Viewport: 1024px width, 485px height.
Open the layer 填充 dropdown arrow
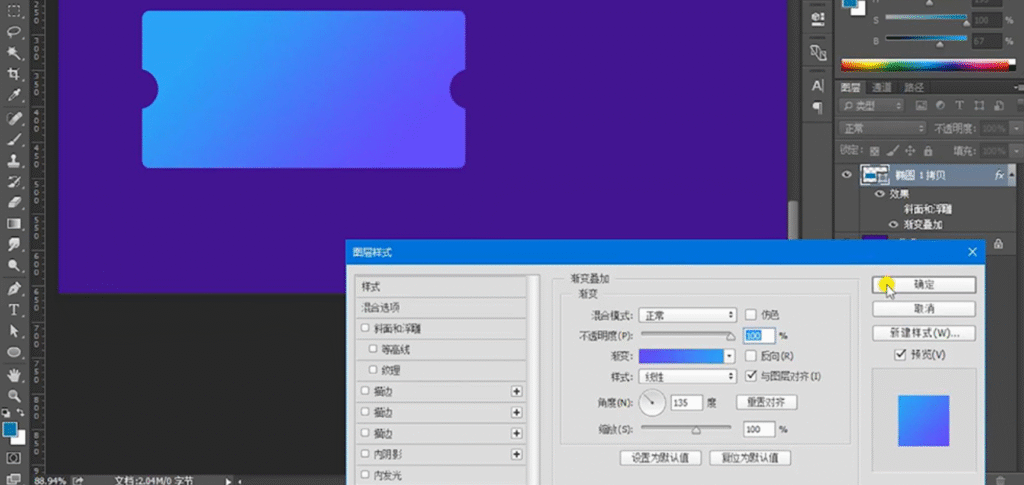tap(1014, 151)
